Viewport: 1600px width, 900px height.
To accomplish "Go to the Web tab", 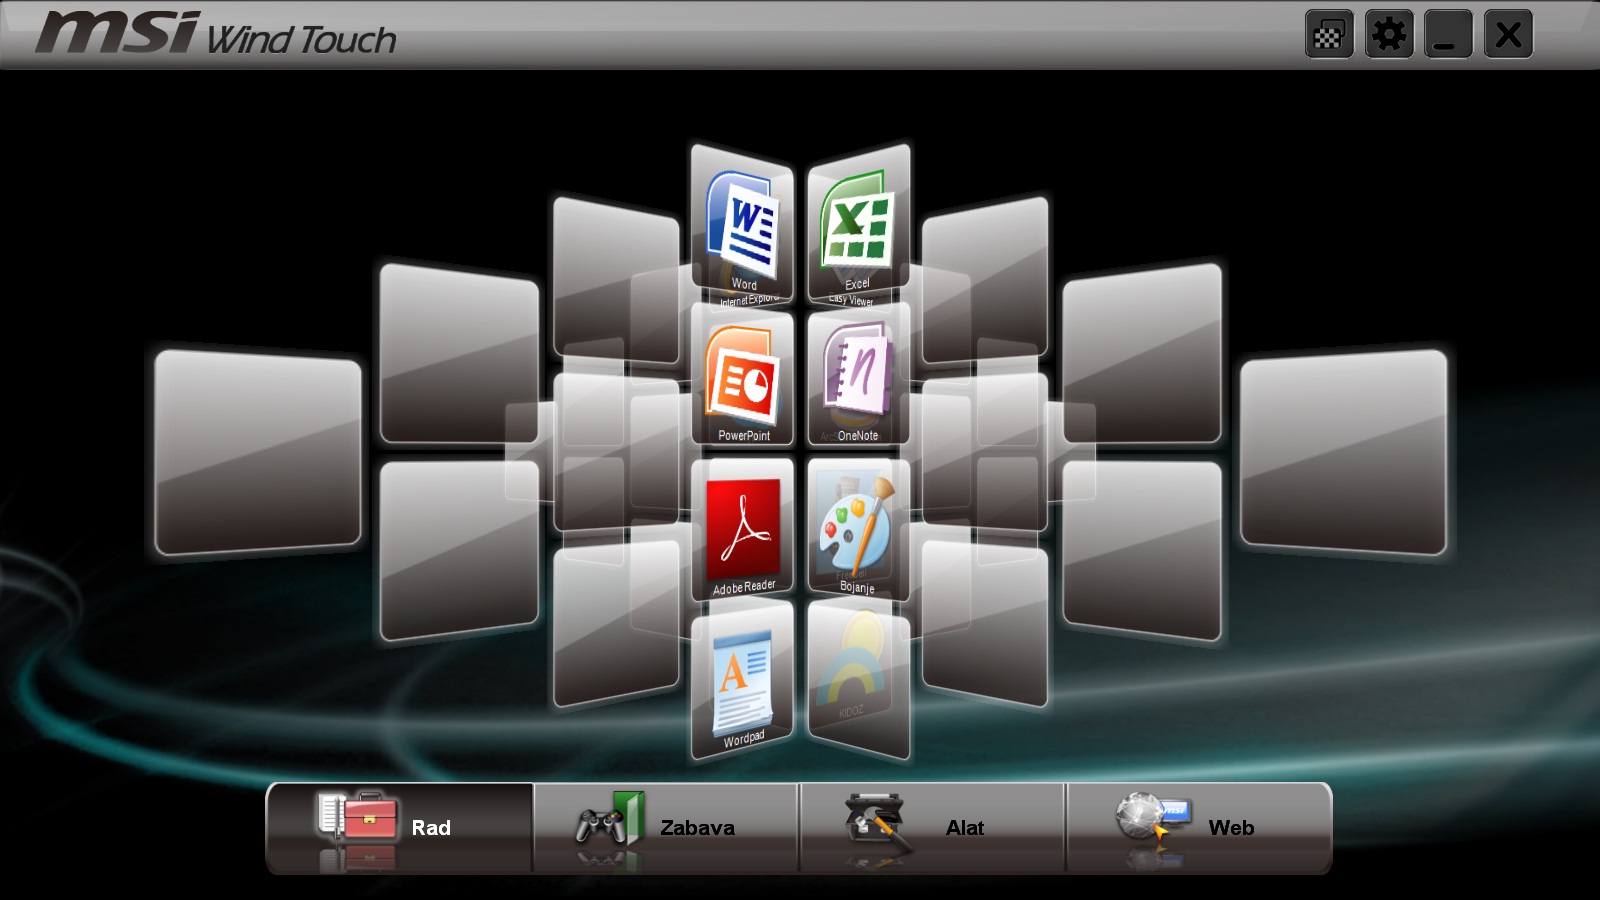I will click(1199, 828).
